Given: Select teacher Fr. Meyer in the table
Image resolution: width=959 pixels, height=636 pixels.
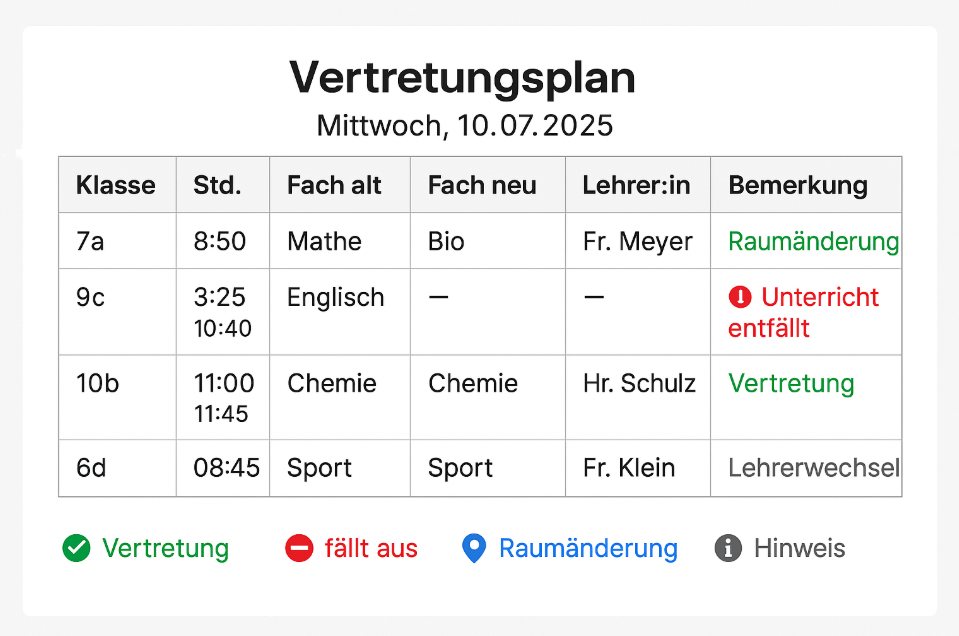Looking at the screenshot, I should point(637,241).
